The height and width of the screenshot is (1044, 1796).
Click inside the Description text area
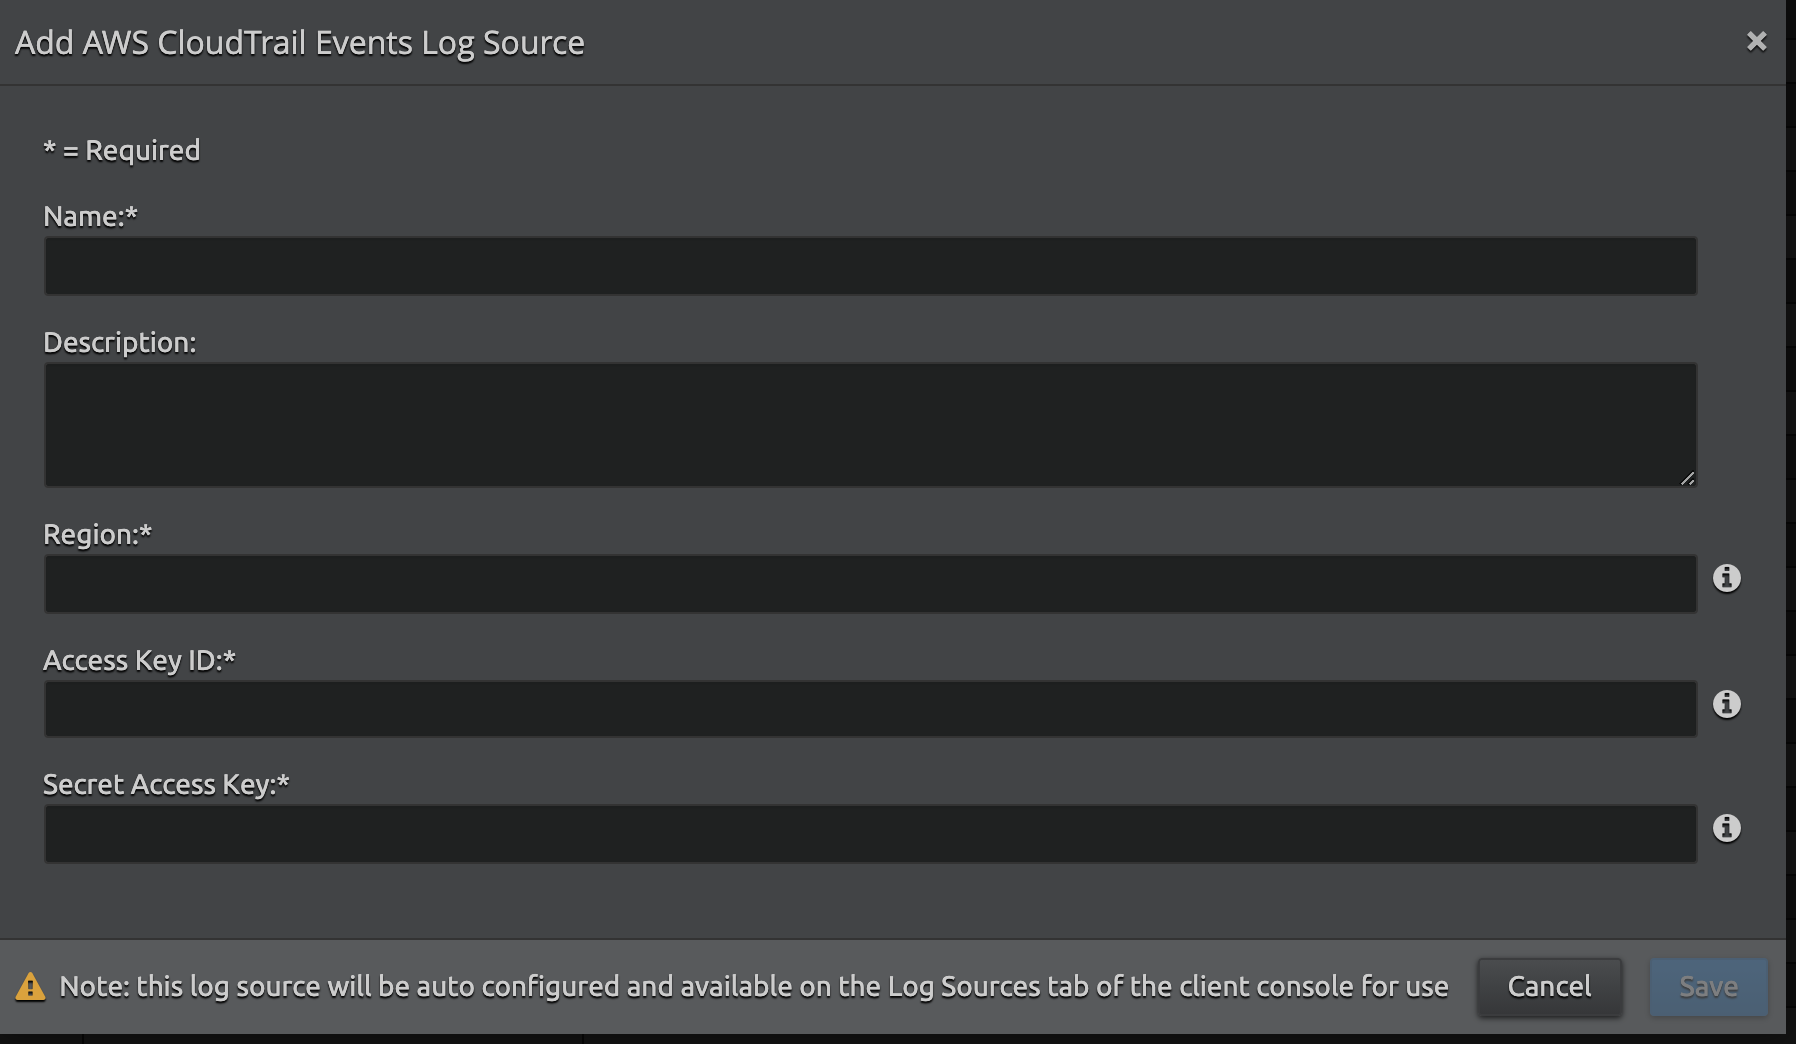click(x=870, y=425)
